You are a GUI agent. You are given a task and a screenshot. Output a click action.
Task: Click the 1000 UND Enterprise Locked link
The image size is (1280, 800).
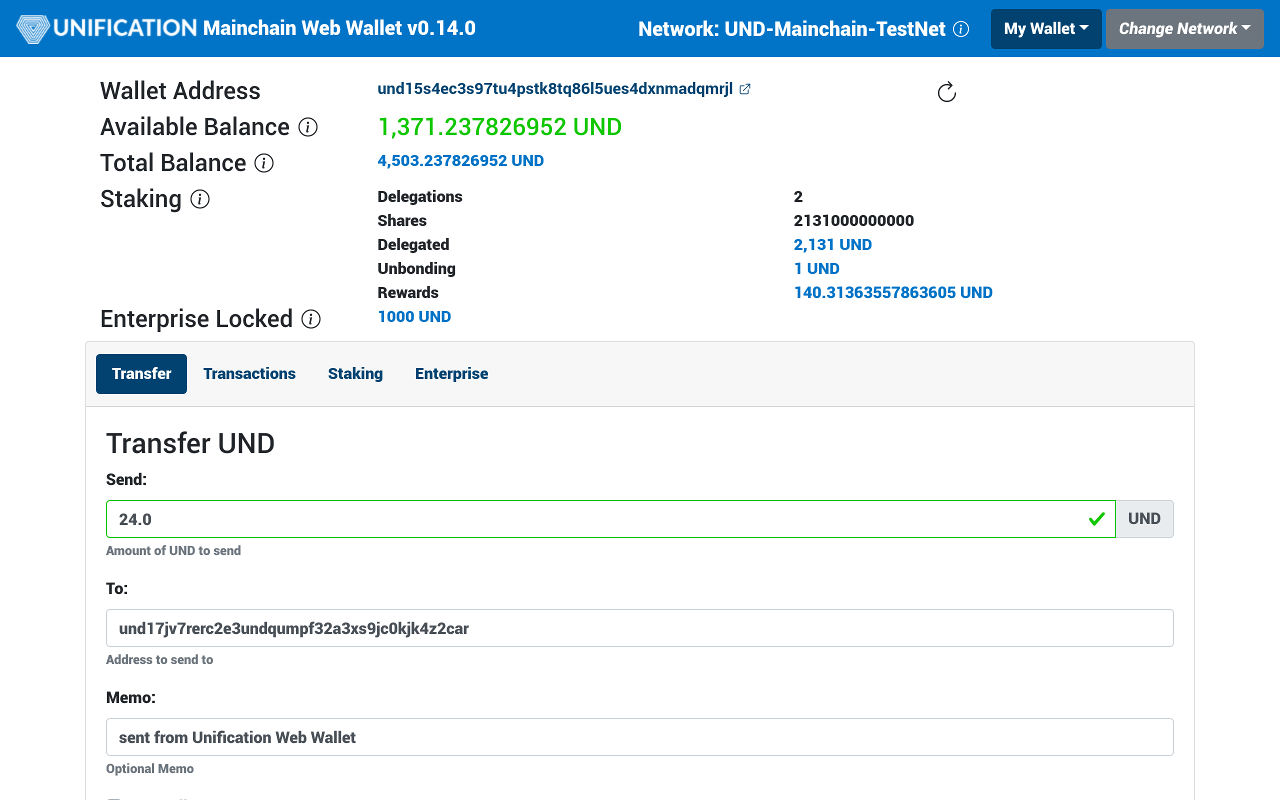[414, 316]
